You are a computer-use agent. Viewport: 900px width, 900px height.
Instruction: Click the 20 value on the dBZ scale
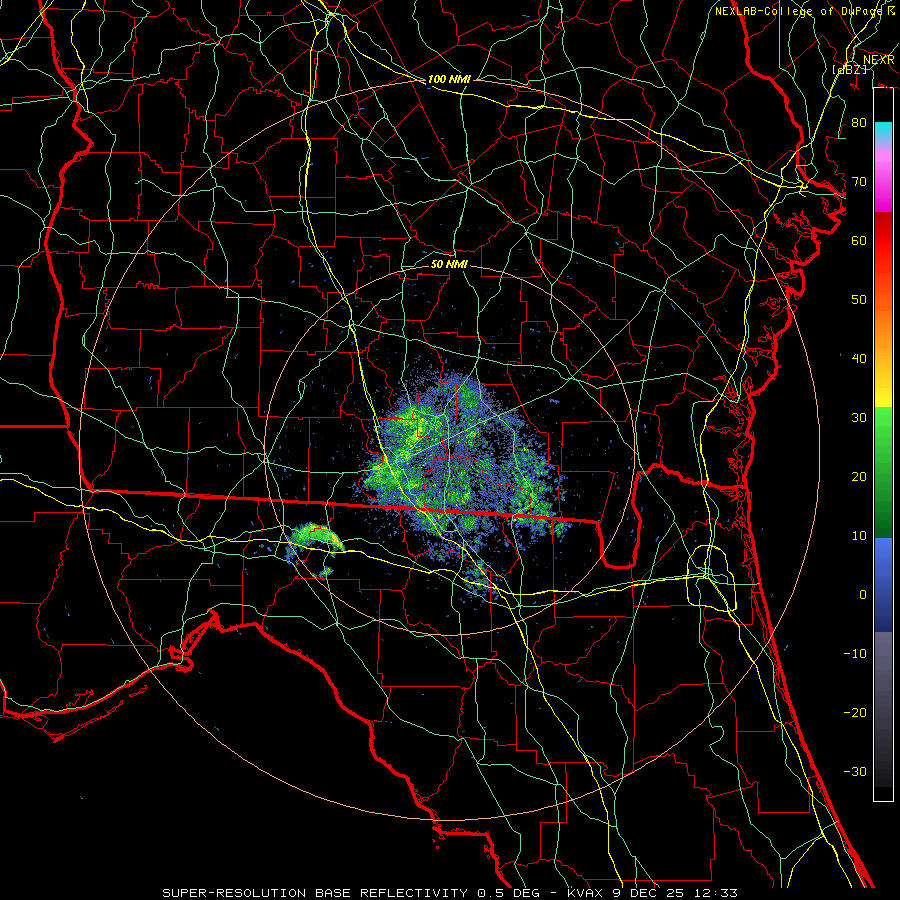point(859,477)
